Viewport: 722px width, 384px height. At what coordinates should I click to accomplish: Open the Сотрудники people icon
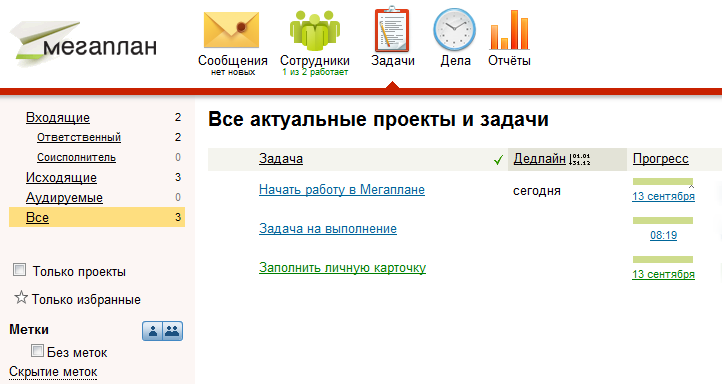315,30
